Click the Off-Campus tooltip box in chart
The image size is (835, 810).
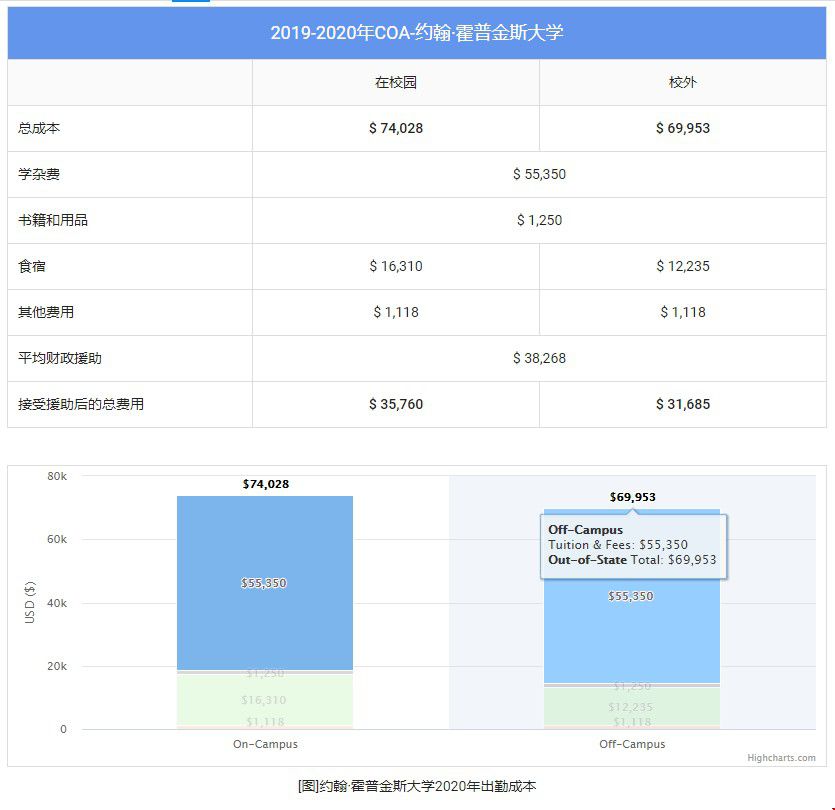pos(633,546)
